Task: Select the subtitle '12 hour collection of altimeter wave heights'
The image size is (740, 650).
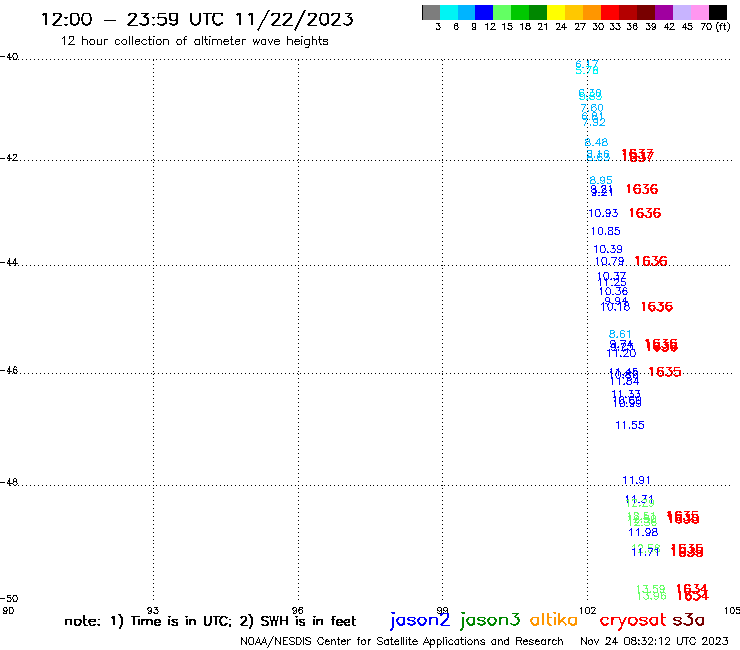Action: pyautogui.click(x=194, y=41)
